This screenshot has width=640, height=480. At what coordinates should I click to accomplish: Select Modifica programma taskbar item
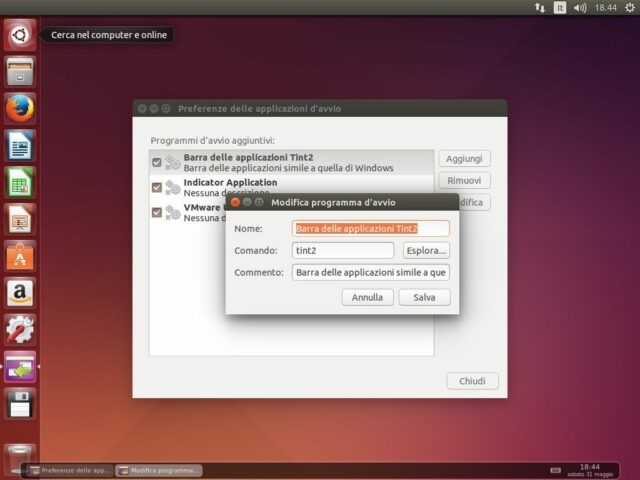click(x=159, y=470)
